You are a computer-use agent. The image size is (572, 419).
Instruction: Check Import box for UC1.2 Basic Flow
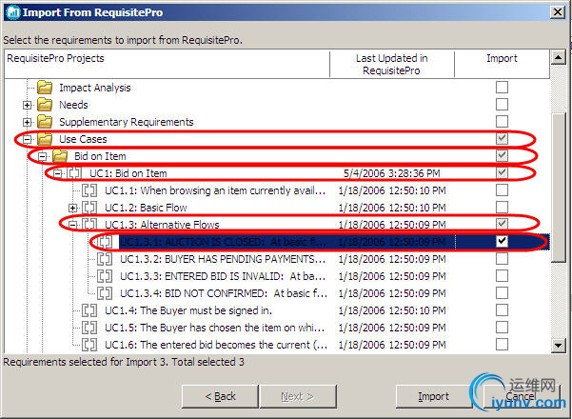[x=502, y=207]
